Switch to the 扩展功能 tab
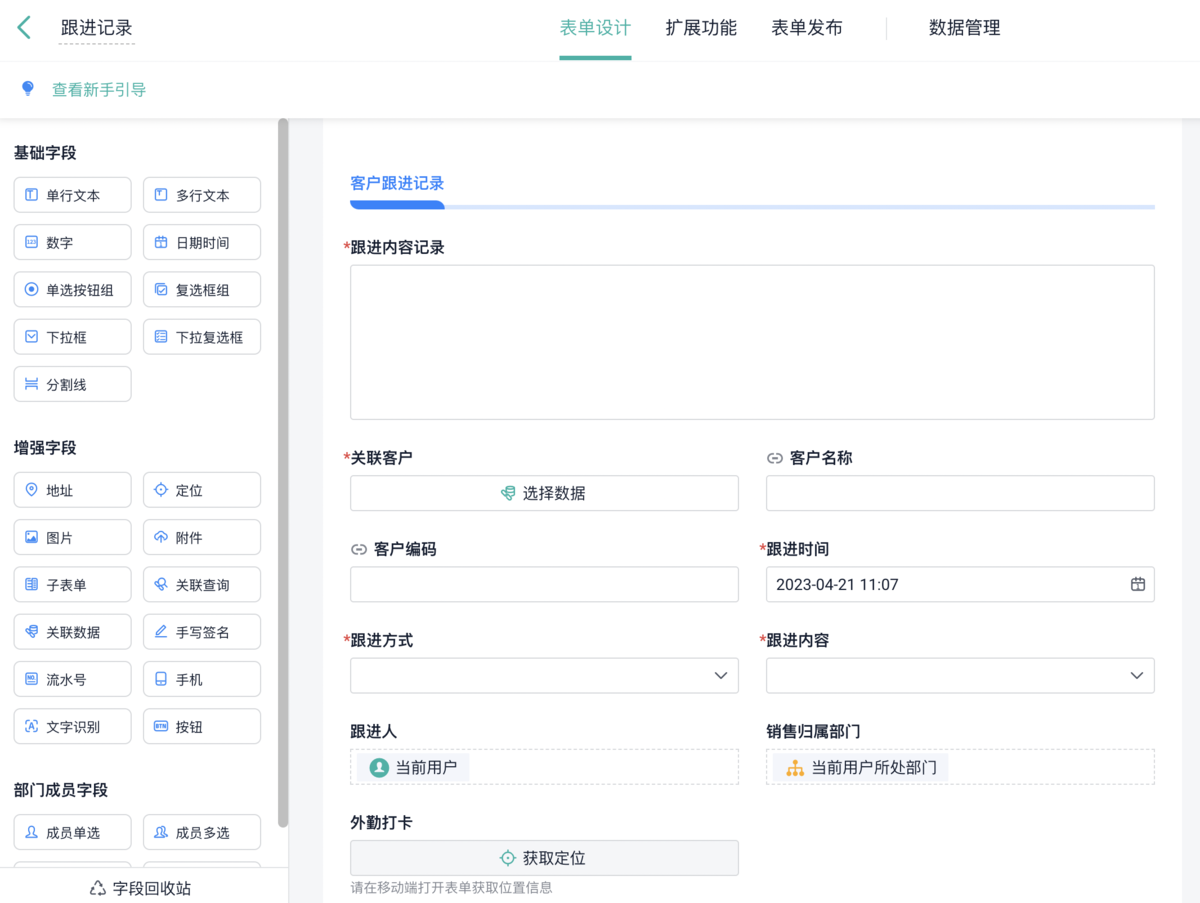Image resolution: width=1200 pixels, height=903 pixels. (x=701, y=28)
